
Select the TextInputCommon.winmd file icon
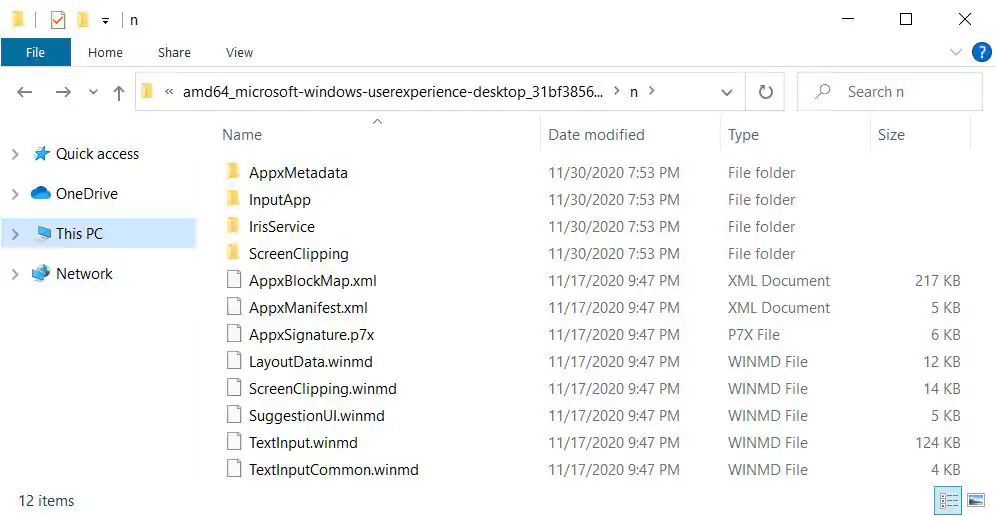pyautogui.click(x=234, y=469)
